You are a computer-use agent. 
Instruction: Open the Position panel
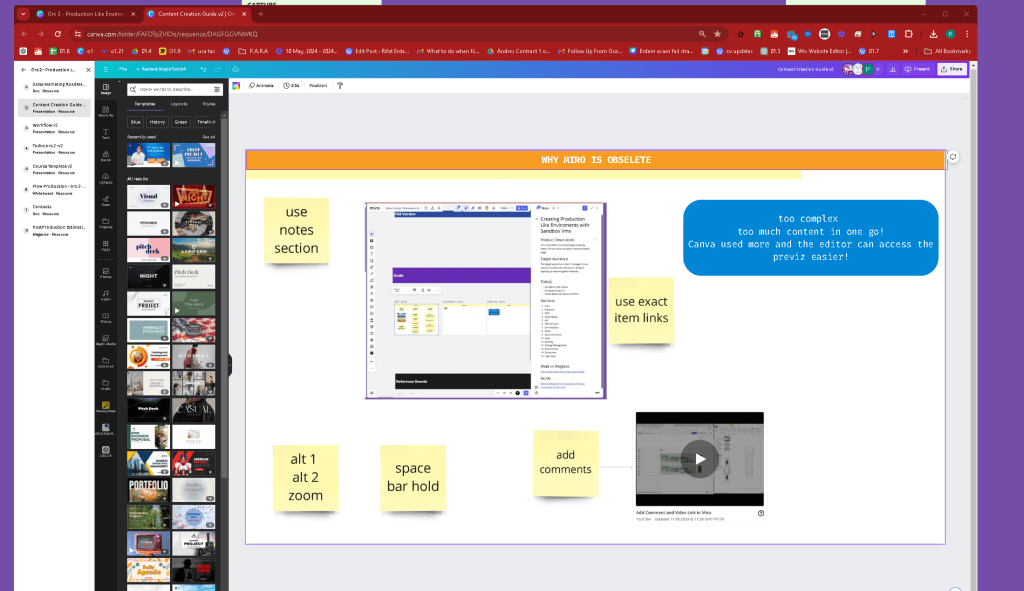coord(318,86)
